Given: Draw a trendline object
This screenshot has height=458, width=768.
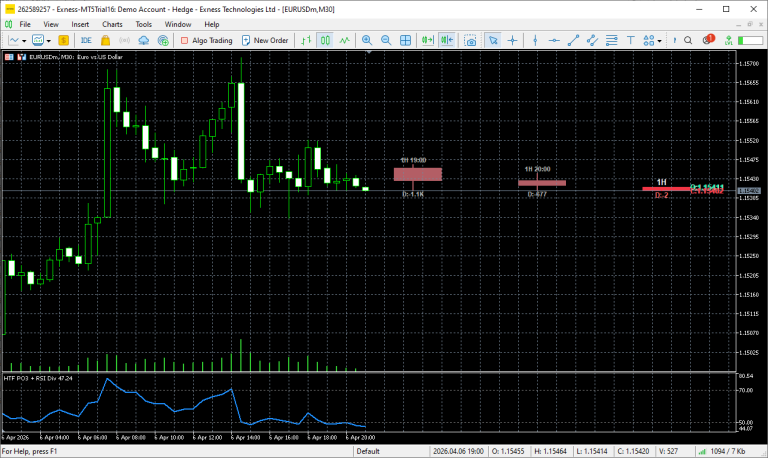Looking at the screenshot, I should pyautogui.click(x=573, y=40).
